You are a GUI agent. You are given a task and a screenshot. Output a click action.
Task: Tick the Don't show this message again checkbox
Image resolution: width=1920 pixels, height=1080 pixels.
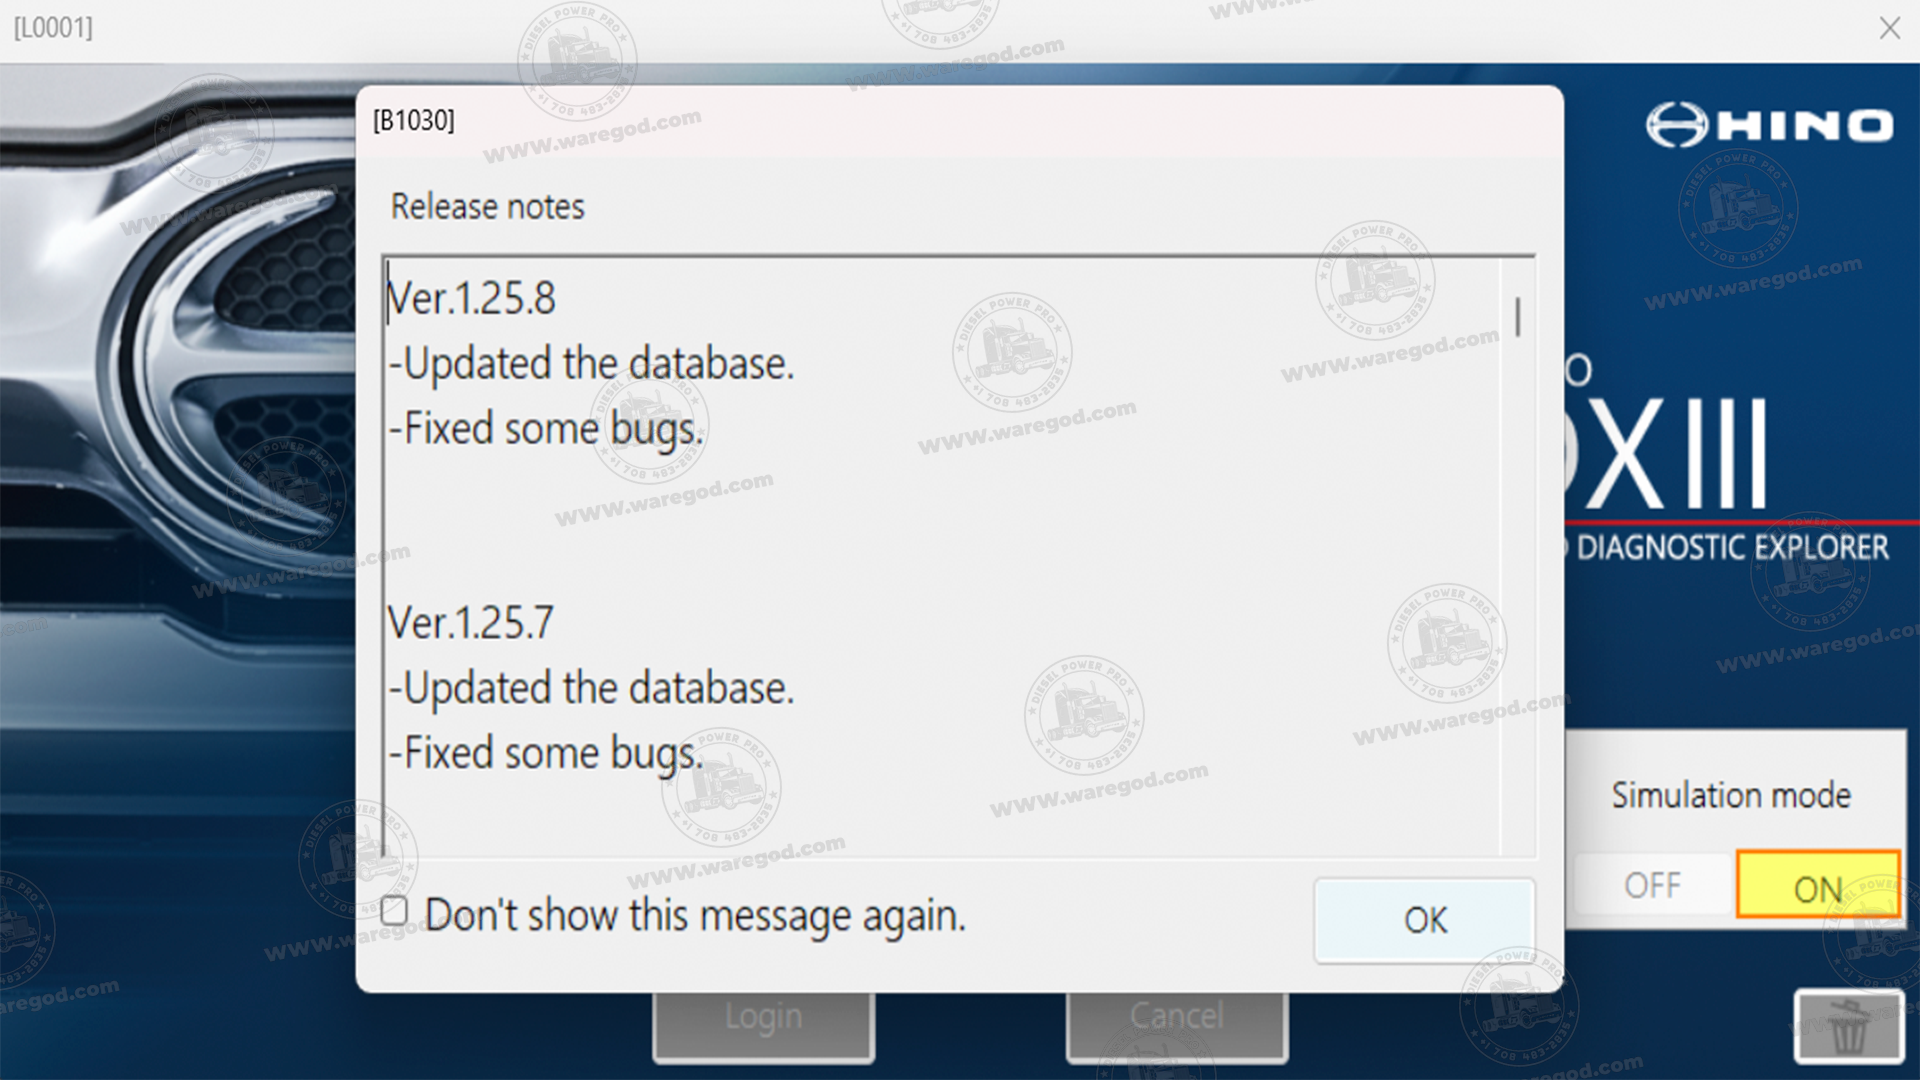[394, 911]
